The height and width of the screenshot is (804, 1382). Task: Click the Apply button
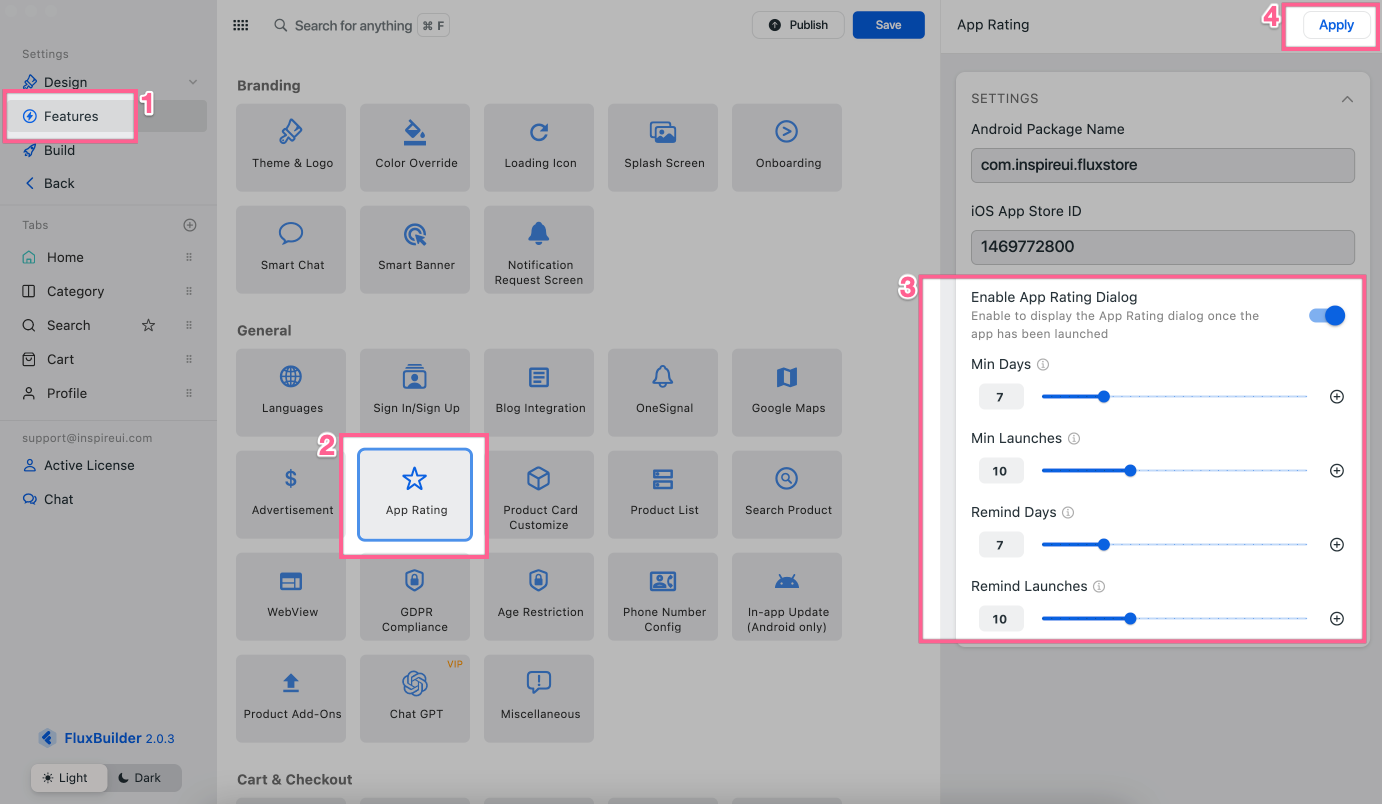tap(1335, 26)
